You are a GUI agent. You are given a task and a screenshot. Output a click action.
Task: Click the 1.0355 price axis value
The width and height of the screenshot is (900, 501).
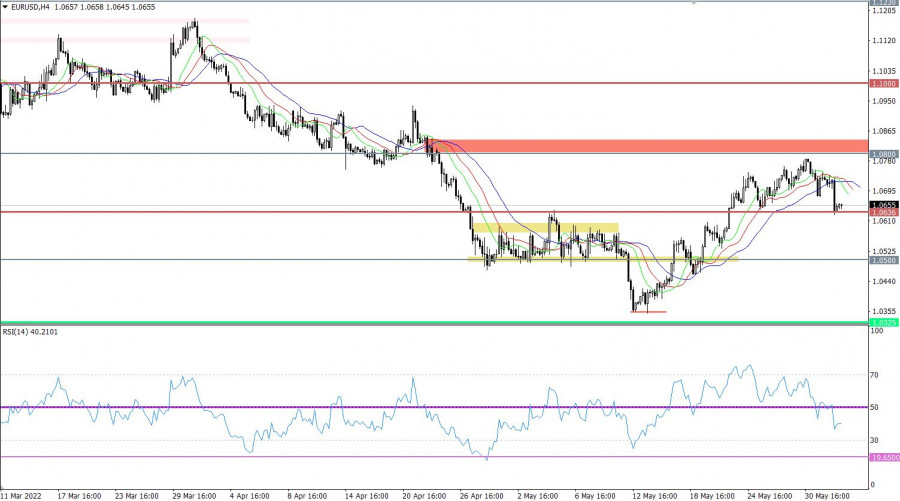point(884,312)
